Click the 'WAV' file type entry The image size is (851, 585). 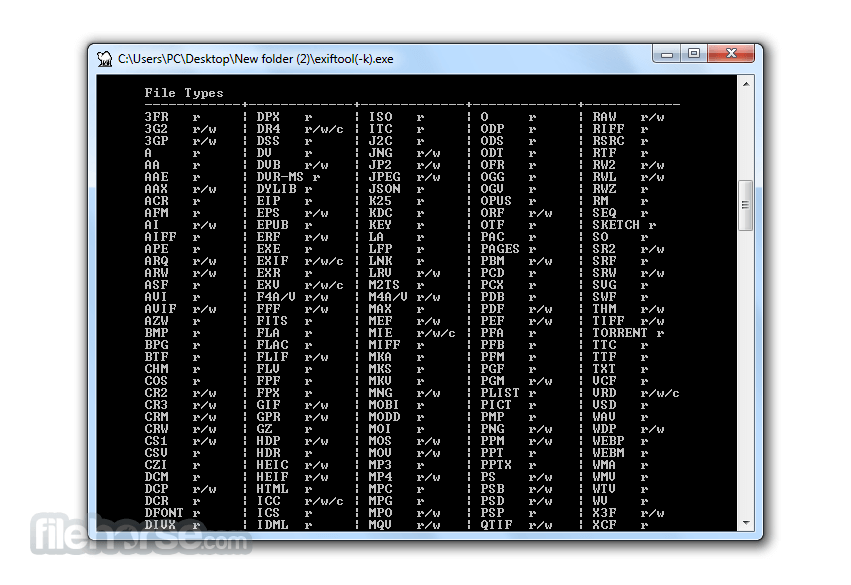coord(605,417)
